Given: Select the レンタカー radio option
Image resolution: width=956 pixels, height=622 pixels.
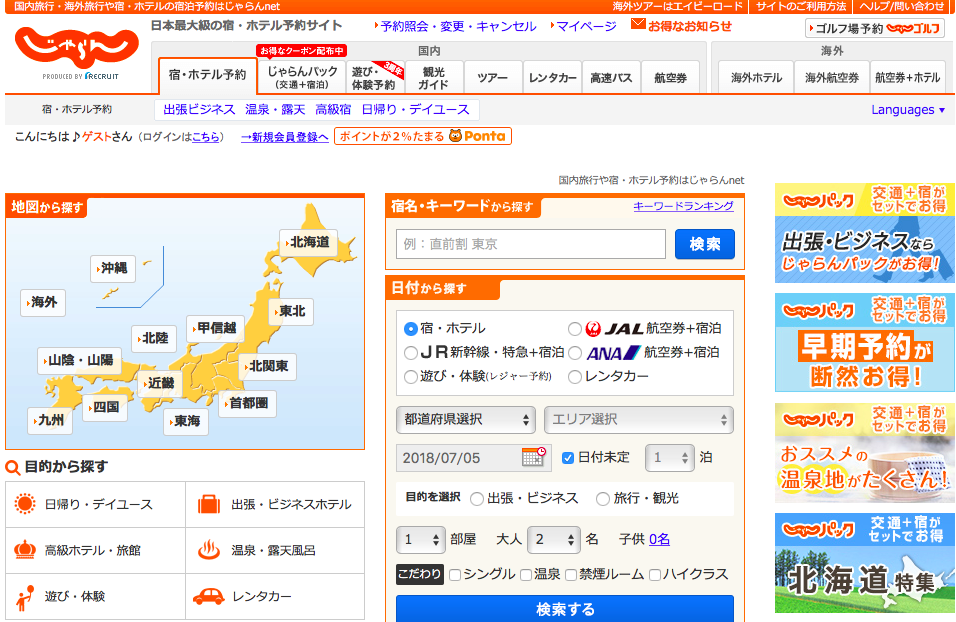Looking at the screenshot, I should coord(574,377).
